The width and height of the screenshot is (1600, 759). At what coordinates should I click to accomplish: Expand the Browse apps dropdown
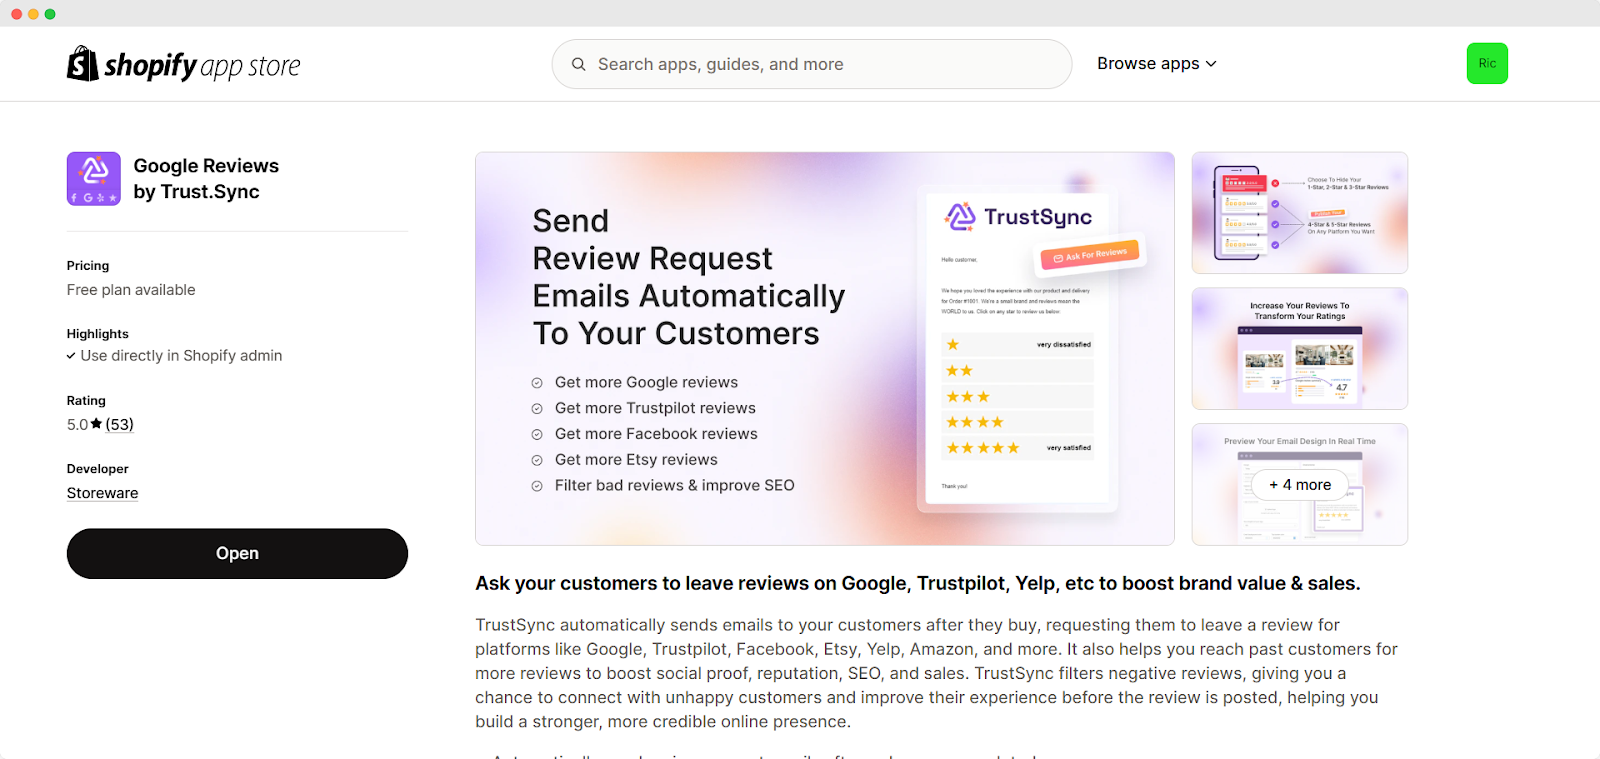pos(1157,63)
